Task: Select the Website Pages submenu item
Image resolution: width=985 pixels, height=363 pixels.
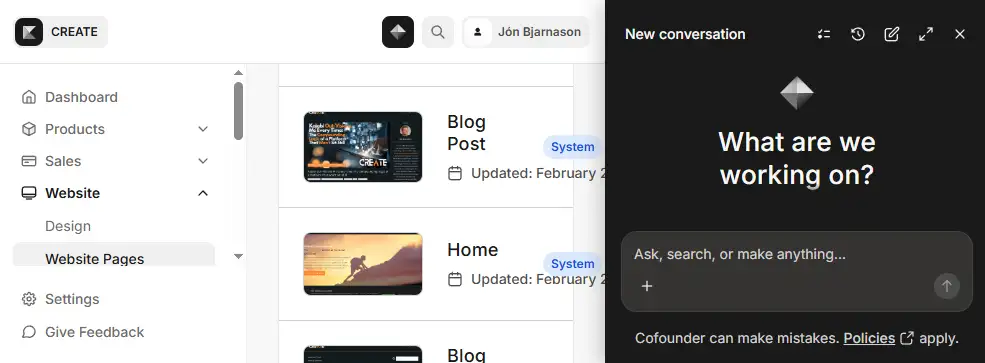Action: point(114,255)
